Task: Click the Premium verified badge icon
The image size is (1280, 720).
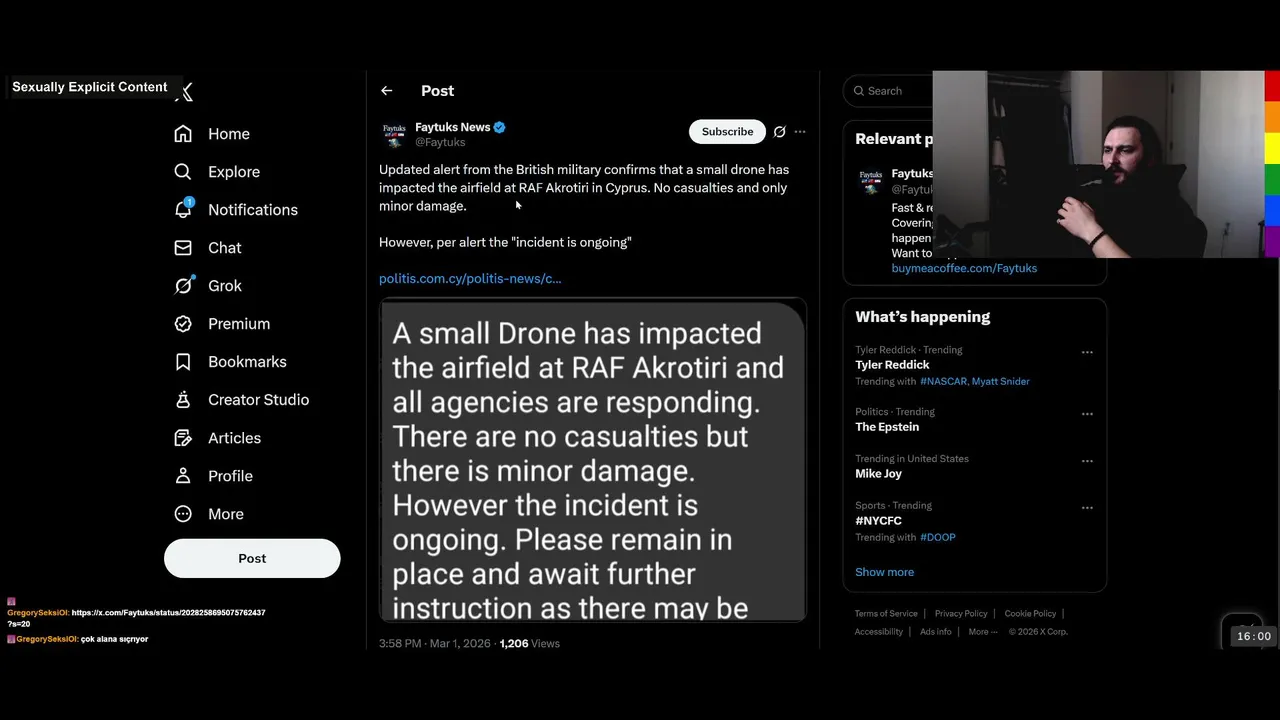Action: click(x=183, y=324)
